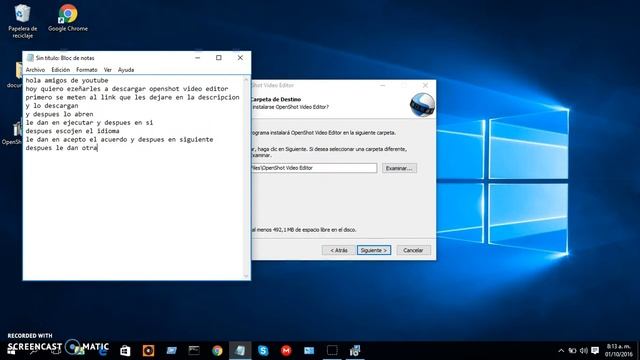Open the Edge browser taskbar icon
Screen dimensions: 640x360
click(x=102, y=351)
